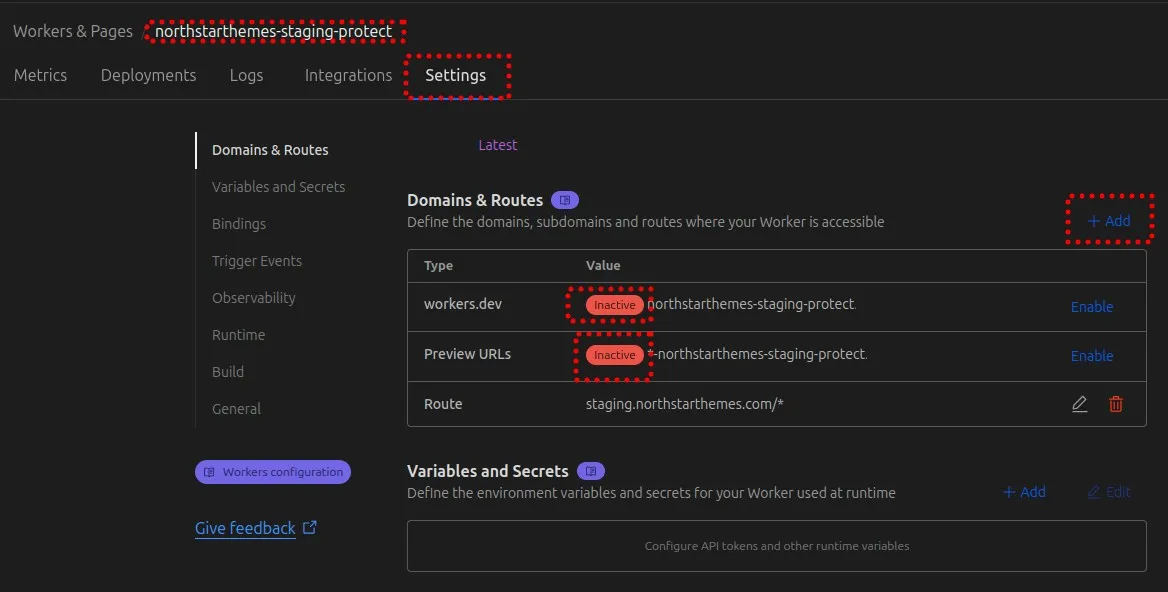1168x592 pixels.
Task: Open Trigger Events section
Action: [x=257, y=261]
